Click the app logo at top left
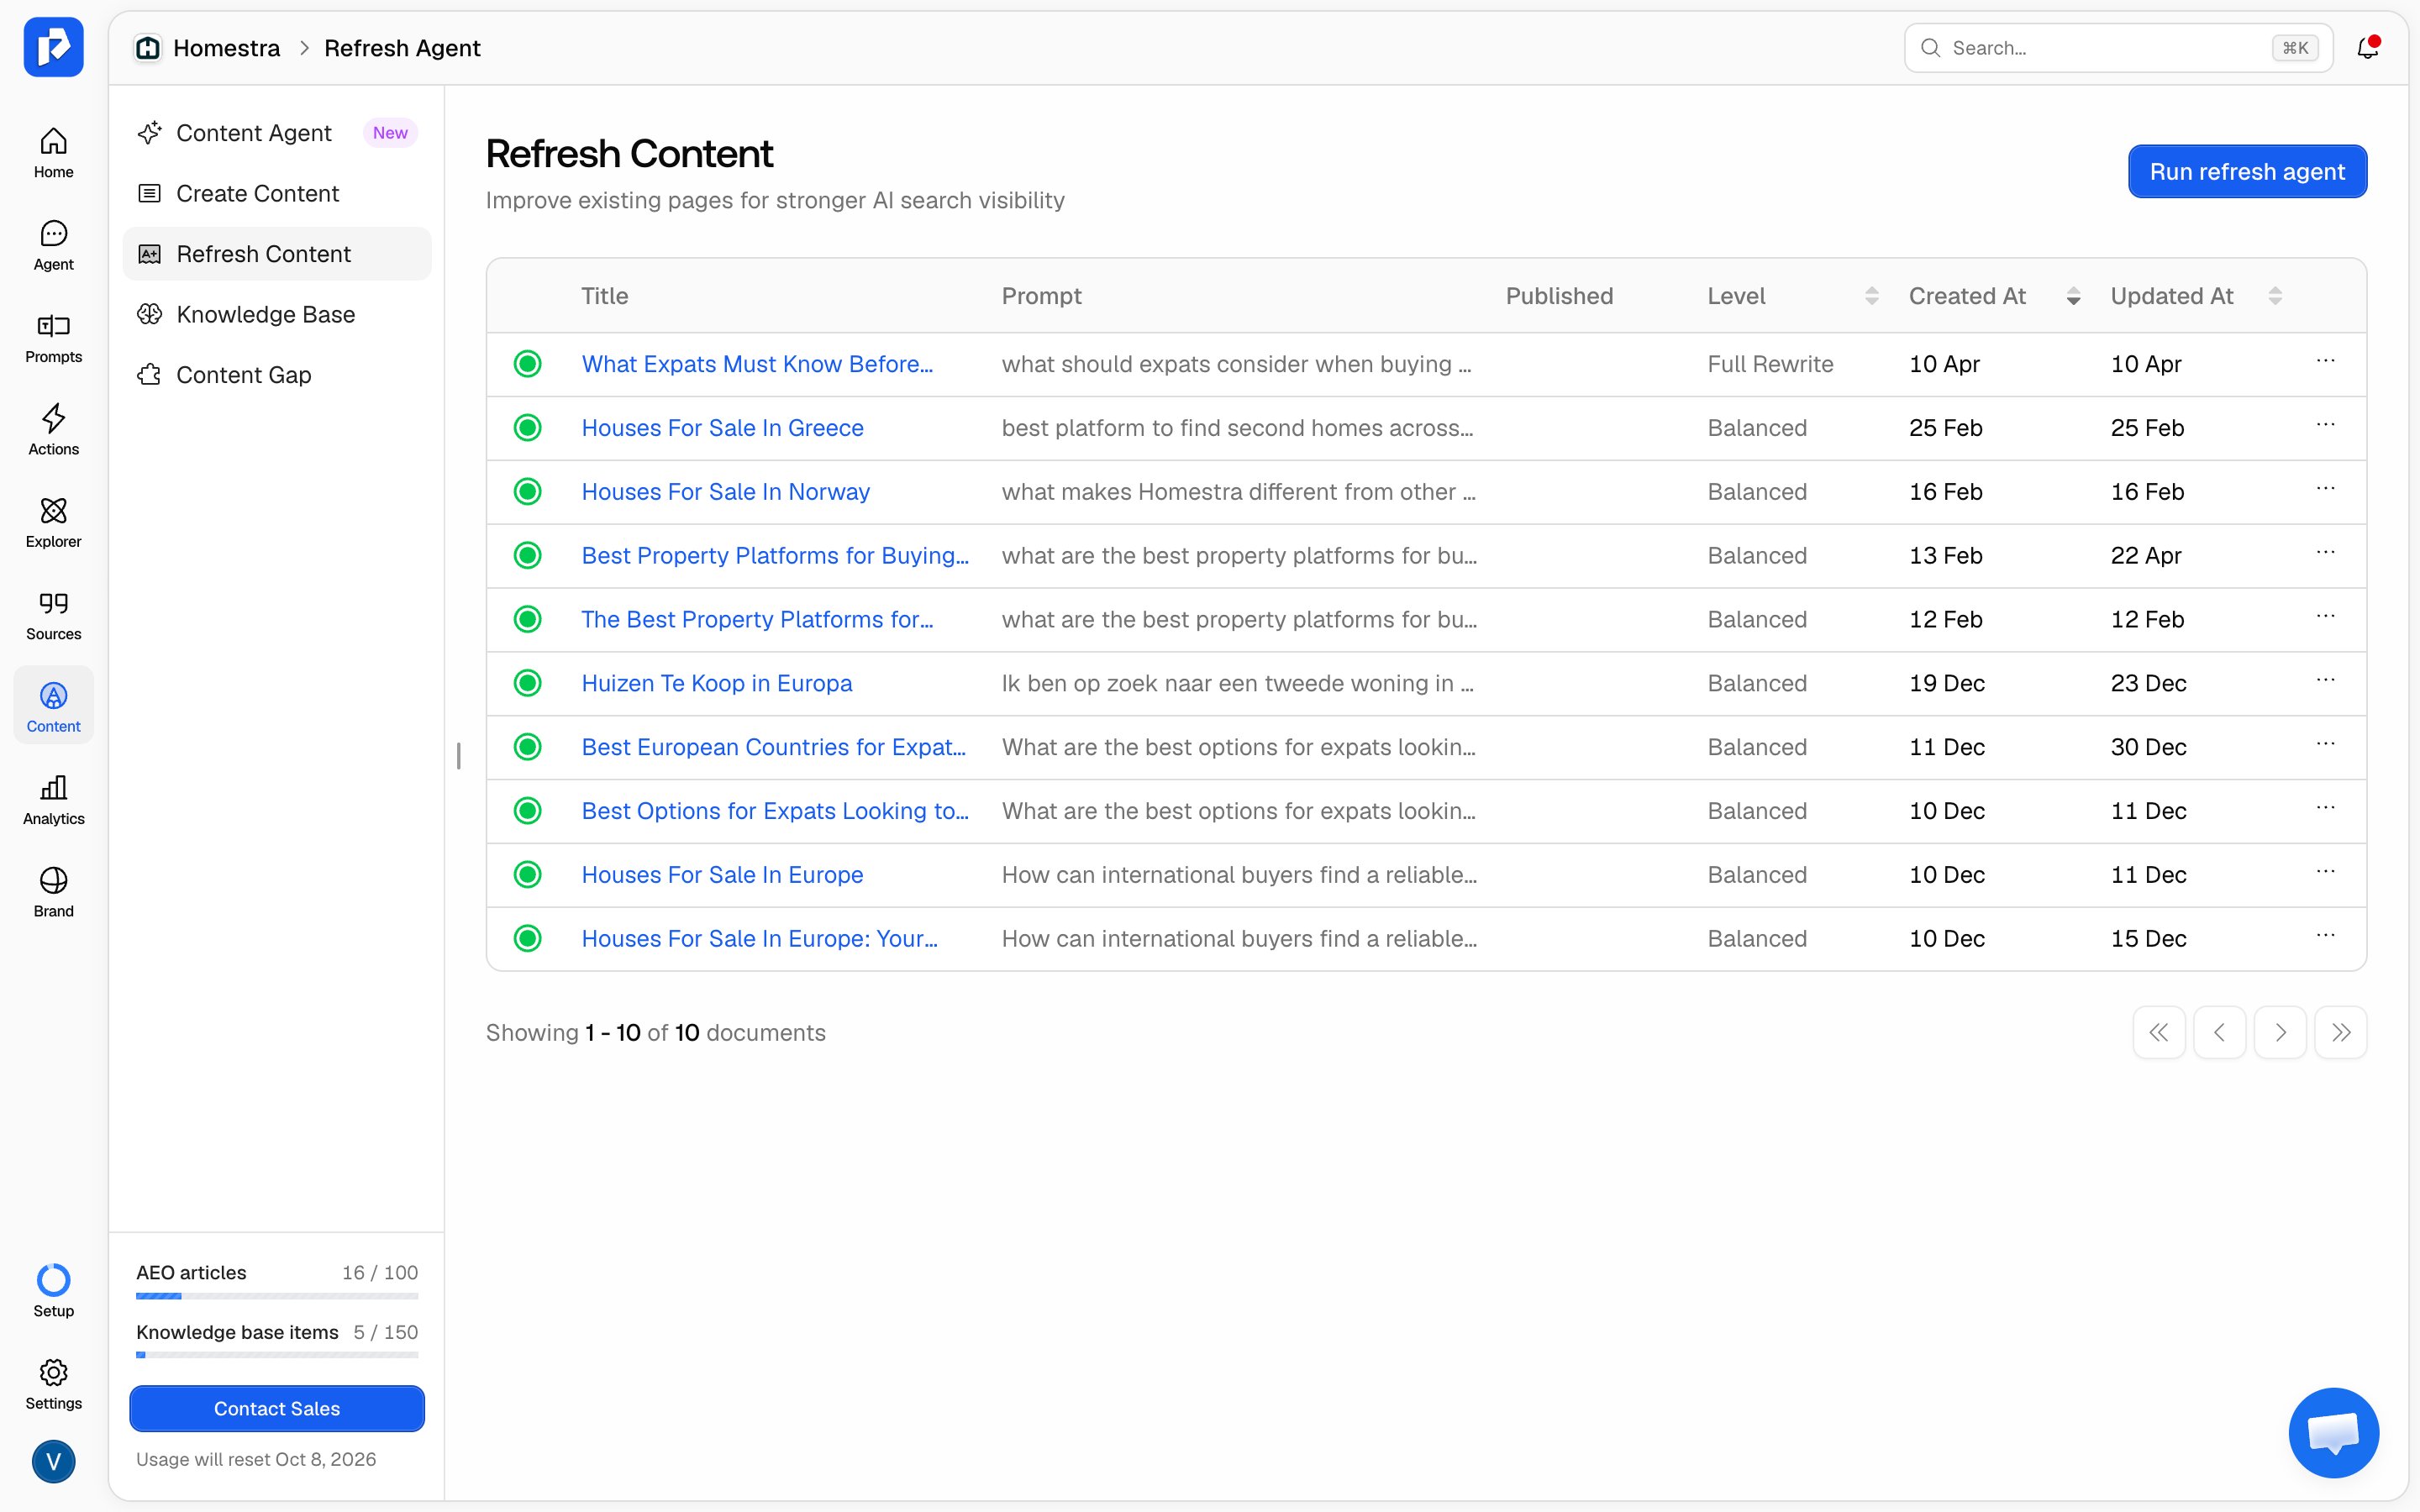The image size is (2420, 1512). [x=53, y=47]
